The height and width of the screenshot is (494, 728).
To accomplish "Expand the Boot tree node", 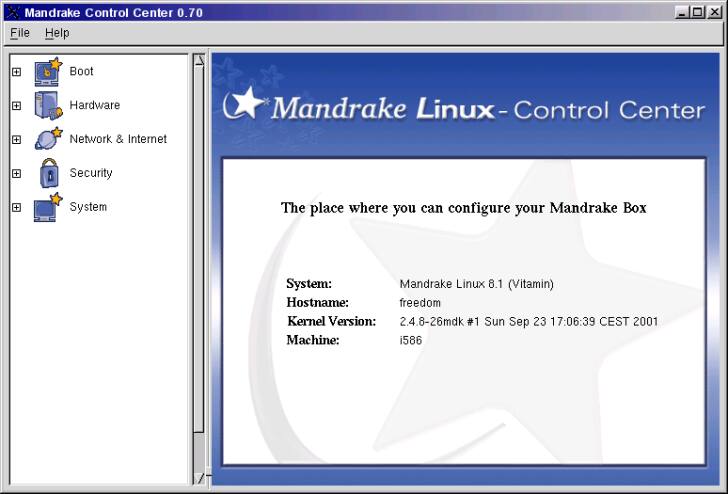I will [x=16, y=72].
